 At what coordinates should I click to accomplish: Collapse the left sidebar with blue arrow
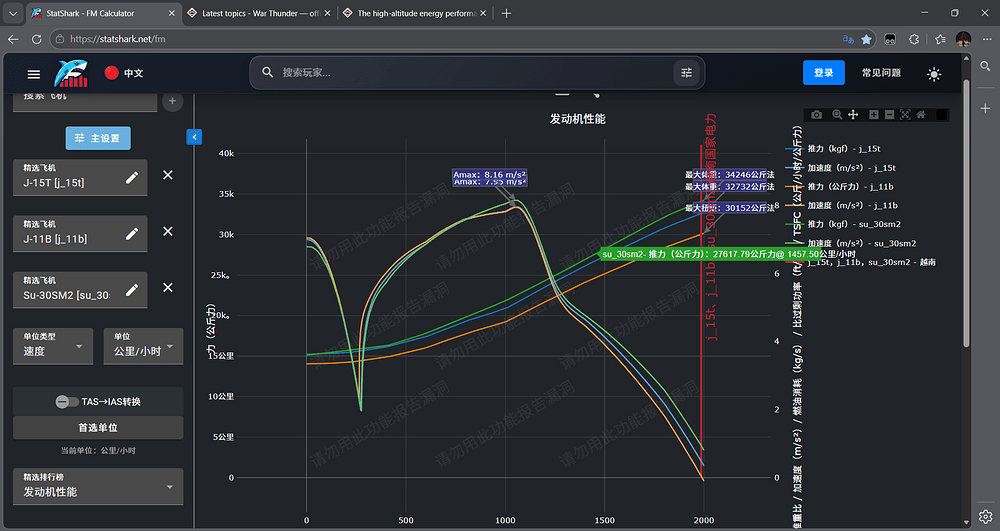pos(194,137)
